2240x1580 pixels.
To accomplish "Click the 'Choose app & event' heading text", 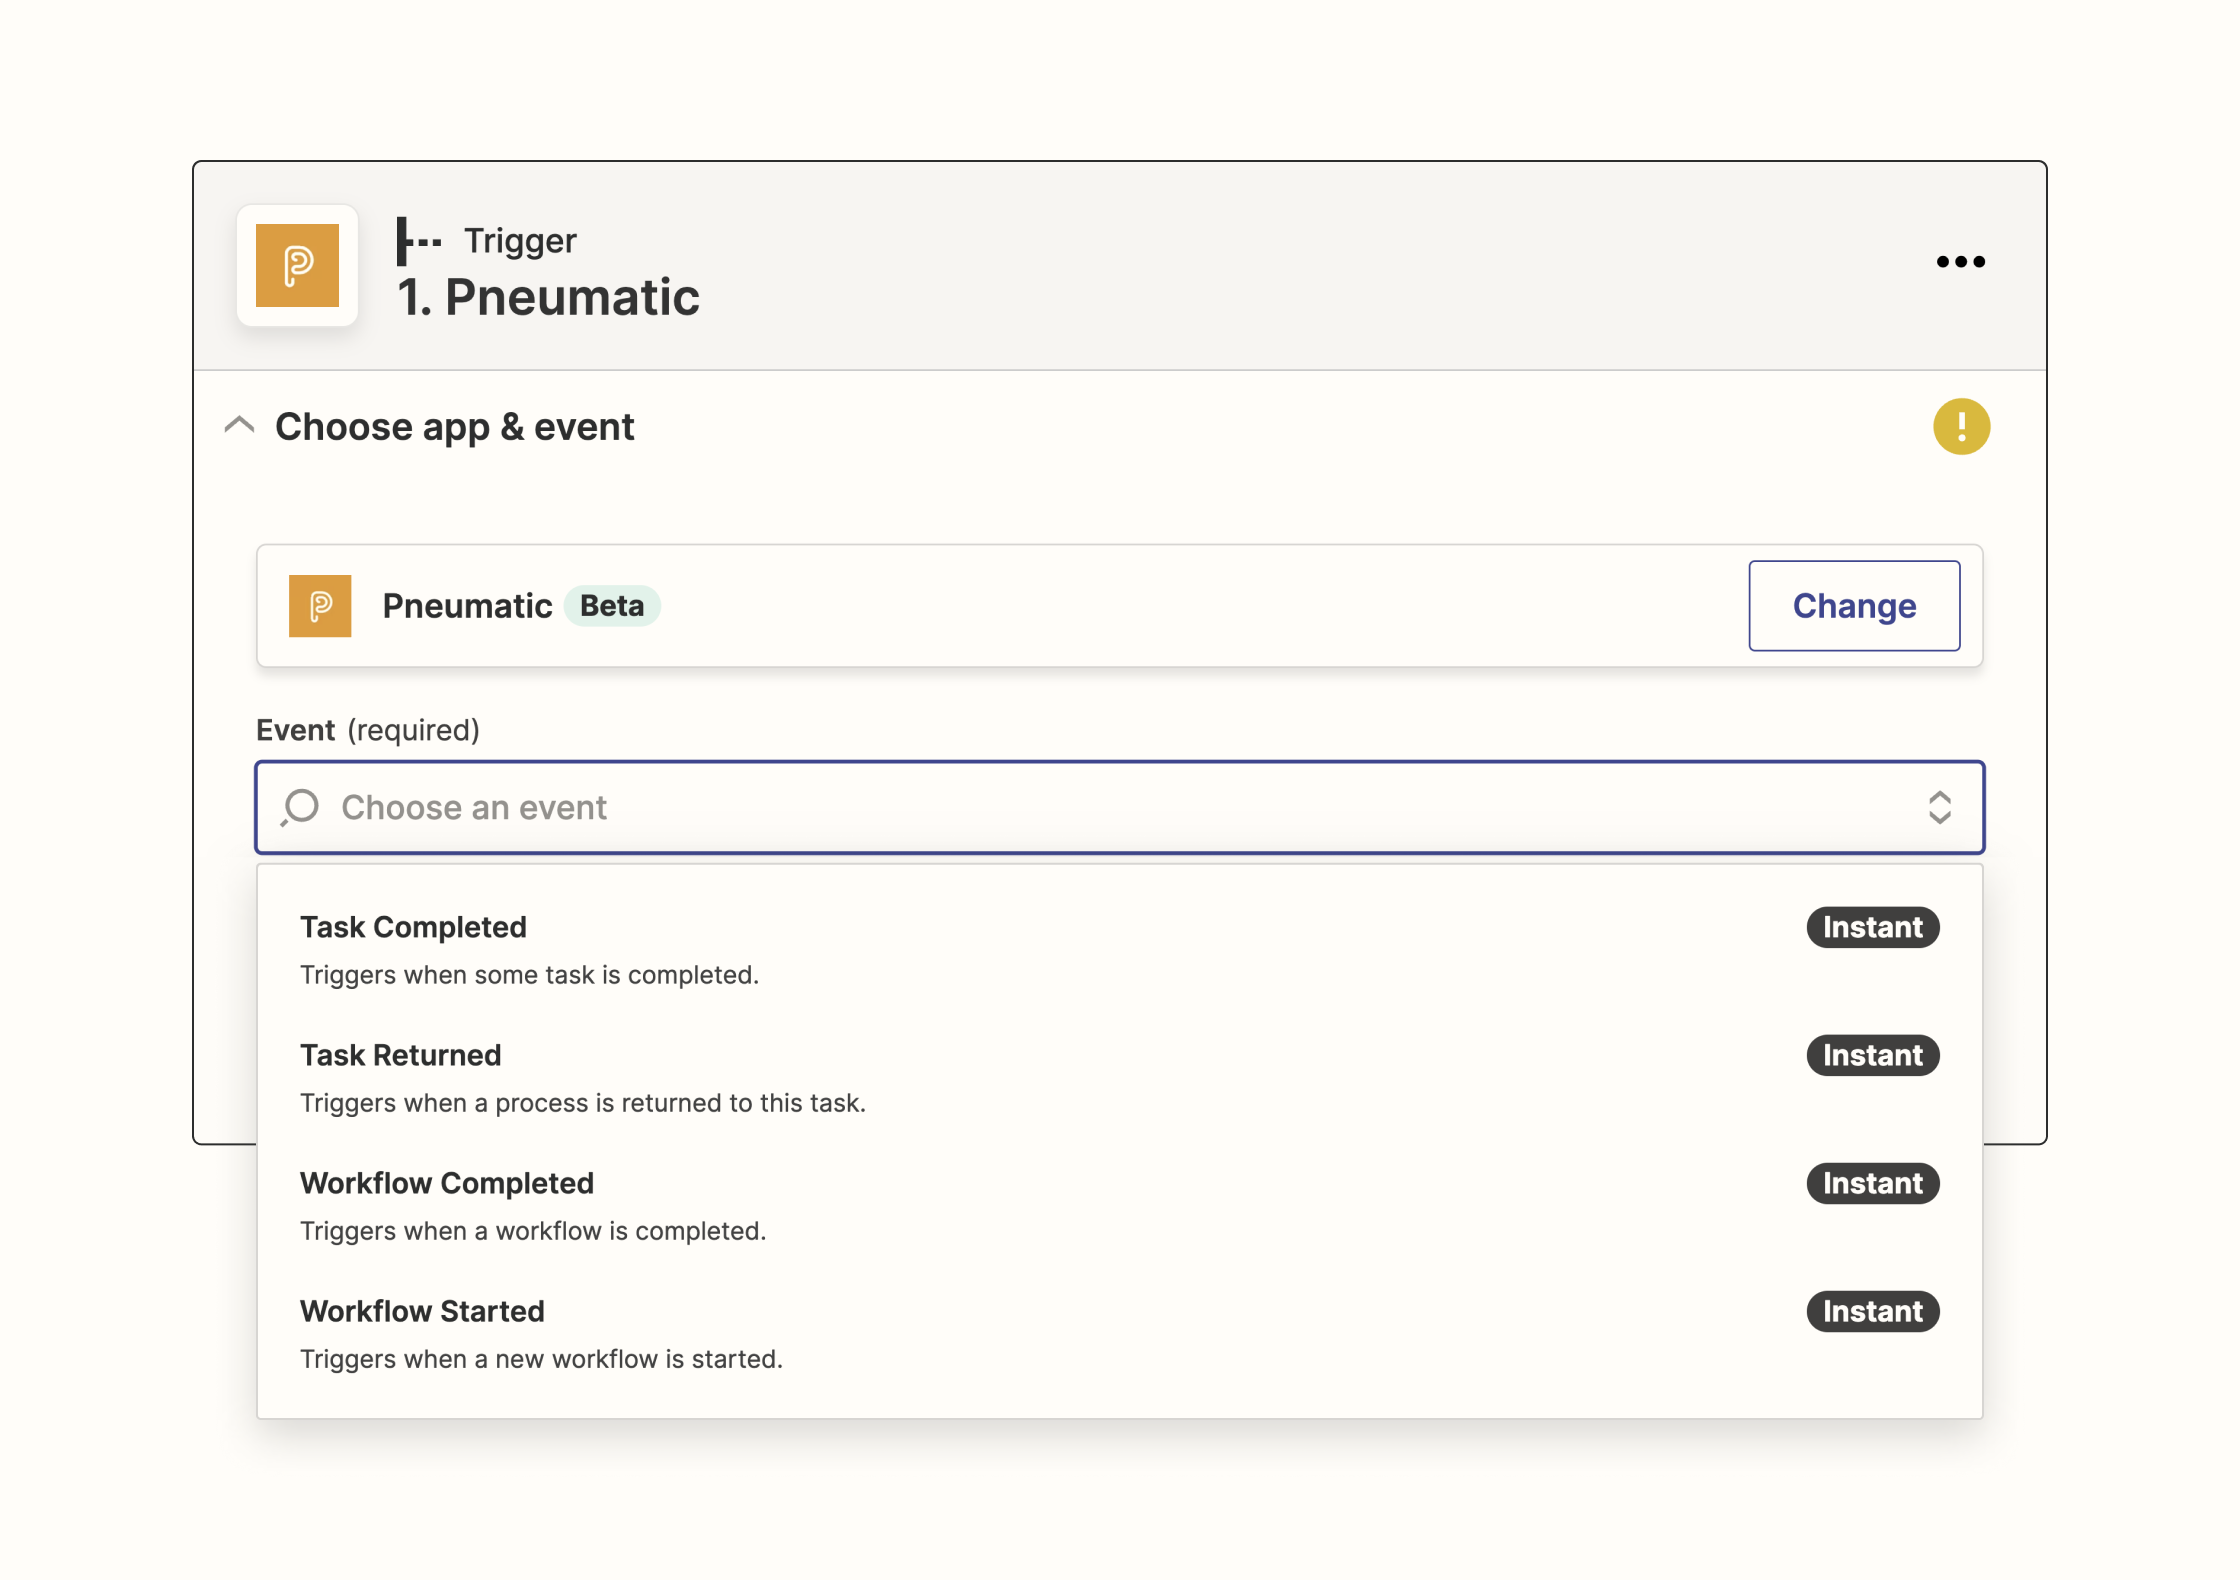I will 454,427.
